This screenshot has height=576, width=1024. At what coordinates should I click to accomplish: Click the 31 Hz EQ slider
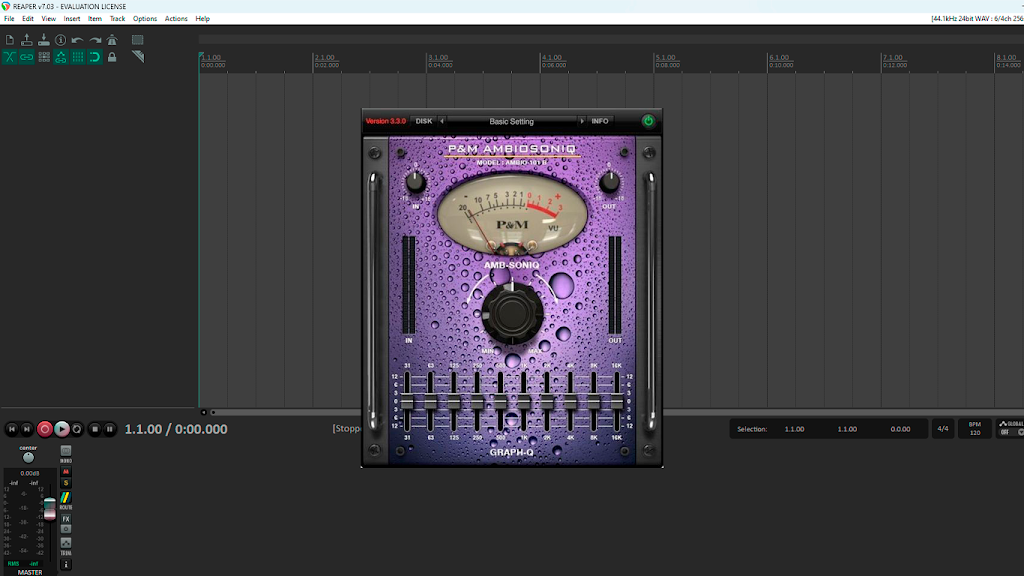coord(407,402)
